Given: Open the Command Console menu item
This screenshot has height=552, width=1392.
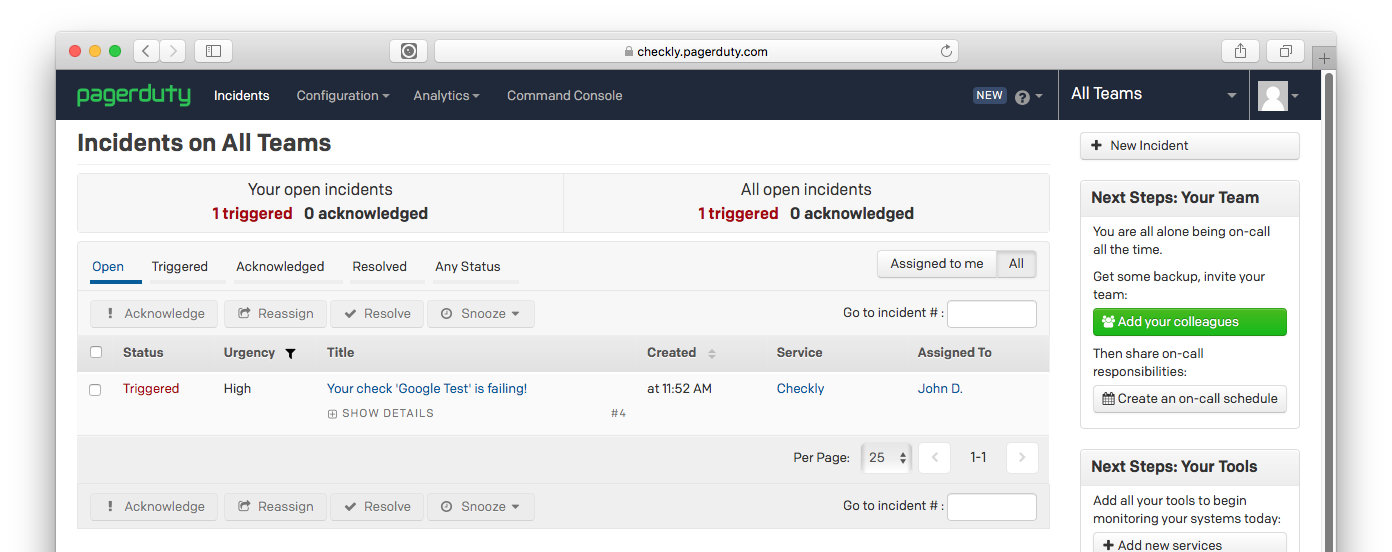Looking at the screenshot, I should (x=564, y=96).
